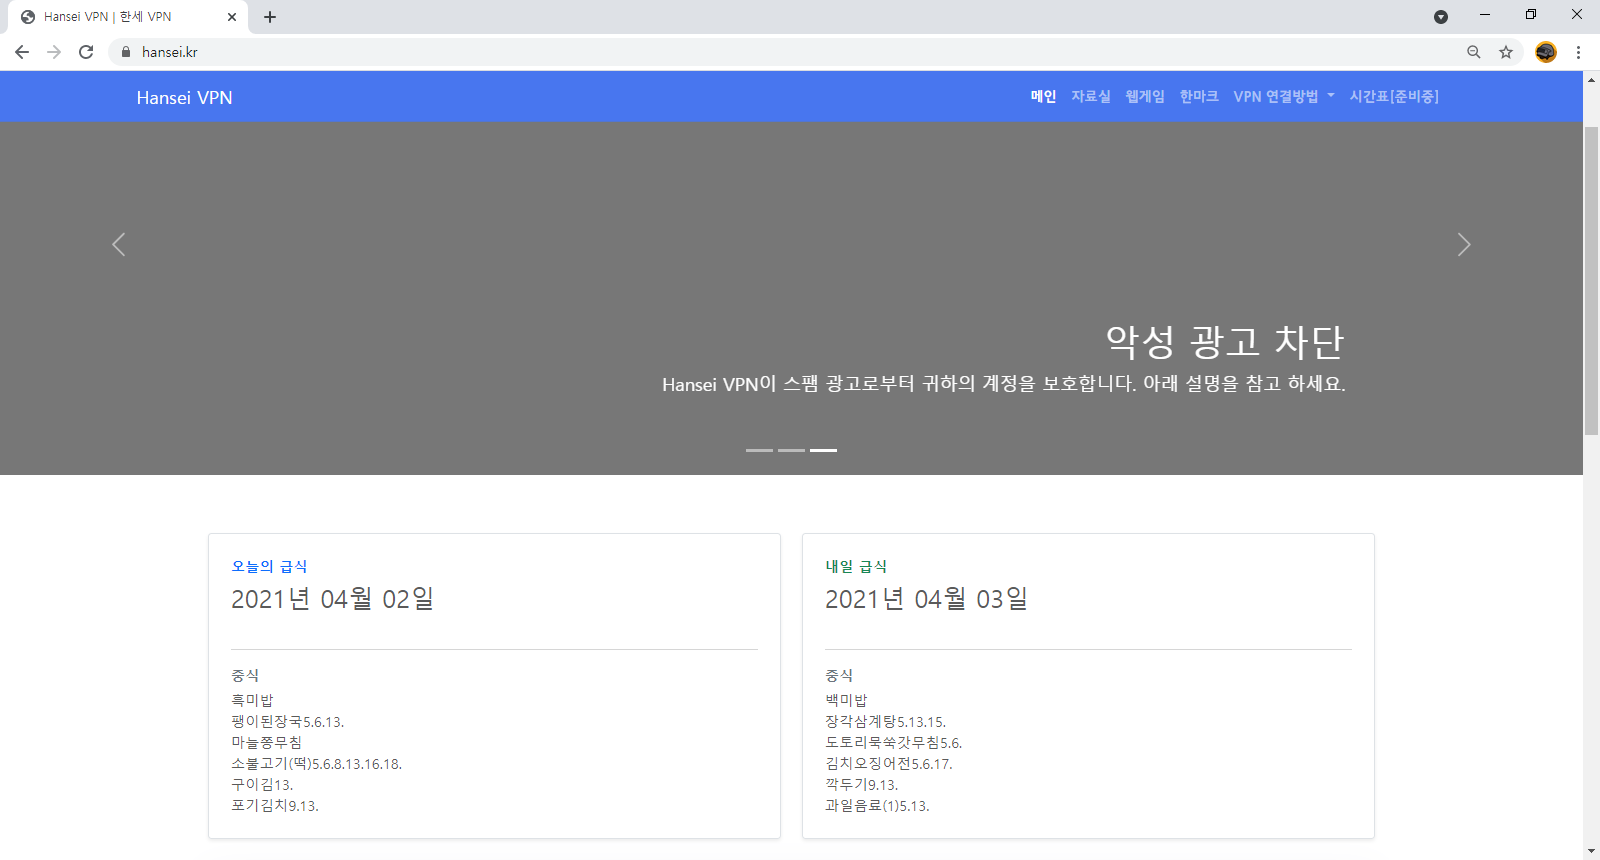Viewport: 1600px width, 860px height.
Task: Open Chrome's three-dot menu
Action: coord(1578,52)
